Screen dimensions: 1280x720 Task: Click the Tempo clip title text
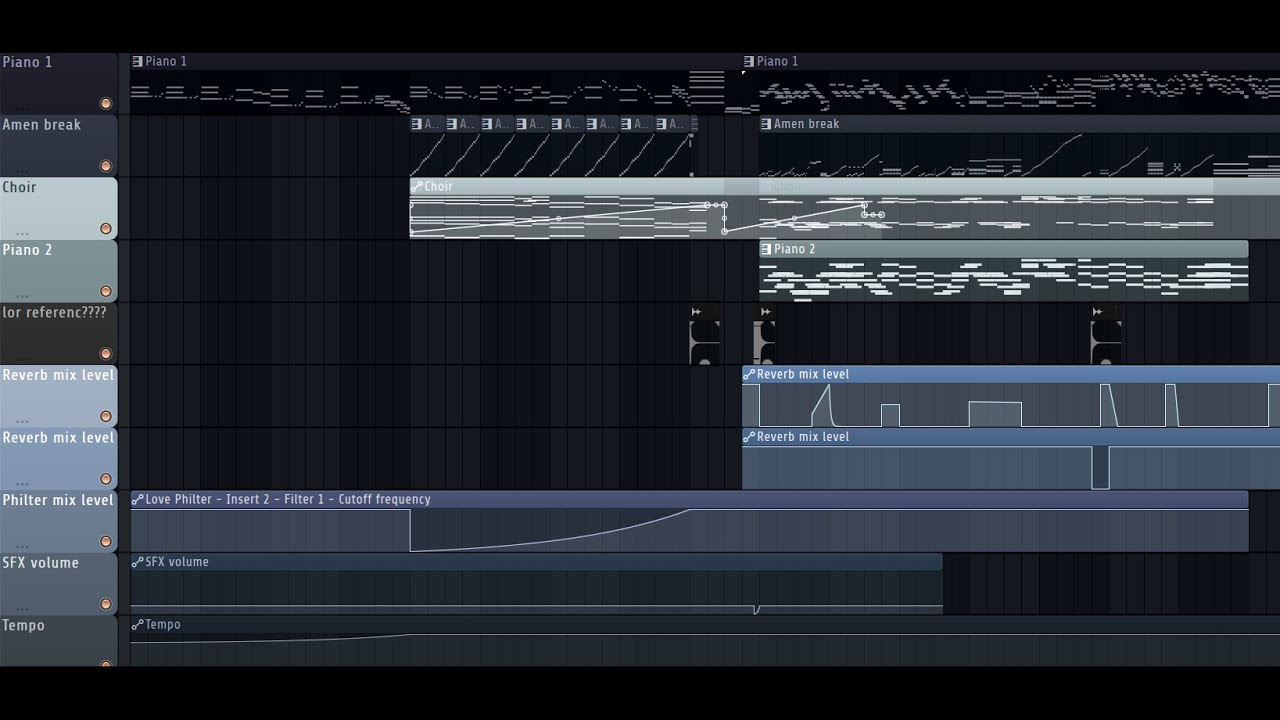(x=163, y=625)
